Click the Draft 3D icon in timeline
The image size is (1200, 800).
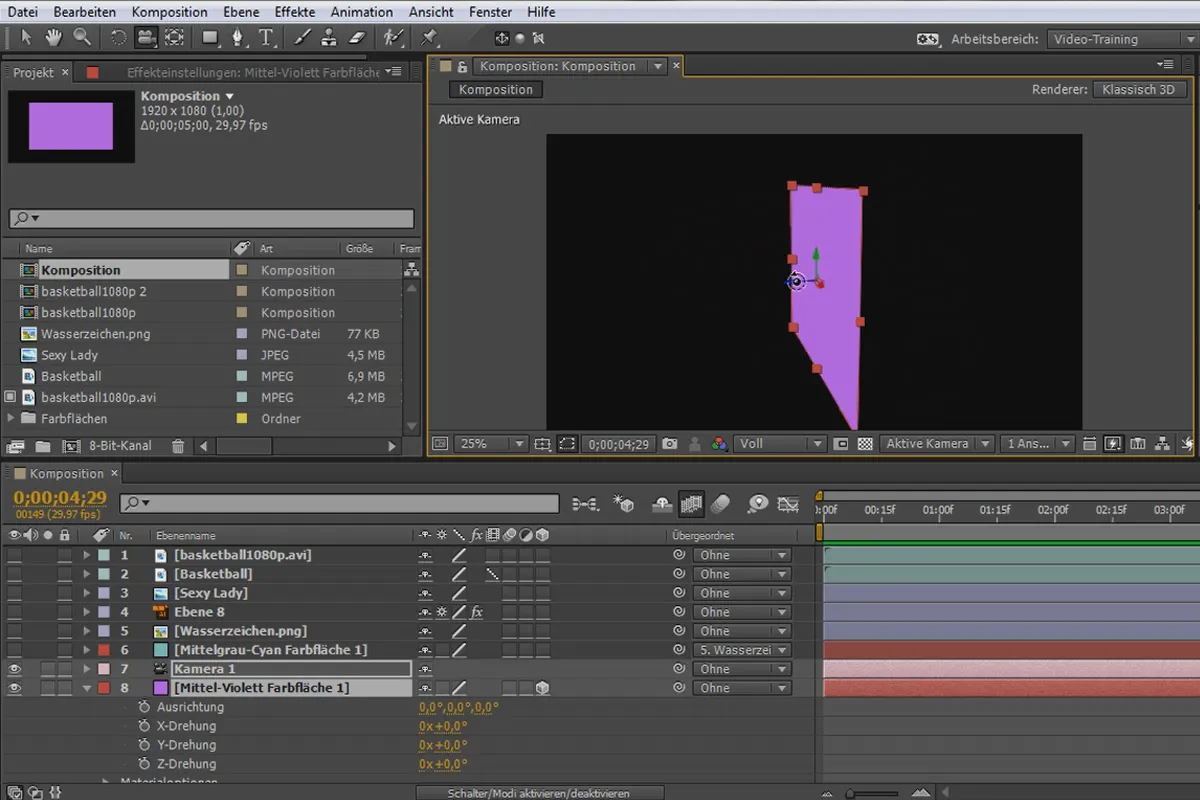[624, 504]
